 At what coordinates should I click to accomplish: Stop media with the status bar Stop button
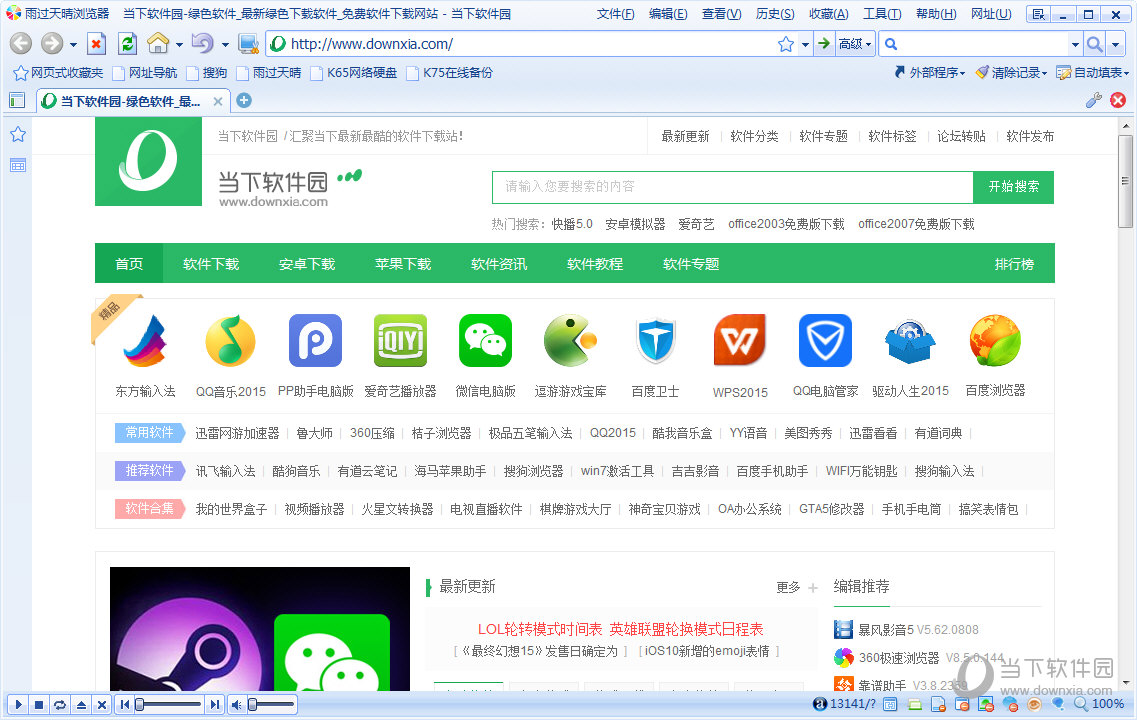[x=39, y=704]
